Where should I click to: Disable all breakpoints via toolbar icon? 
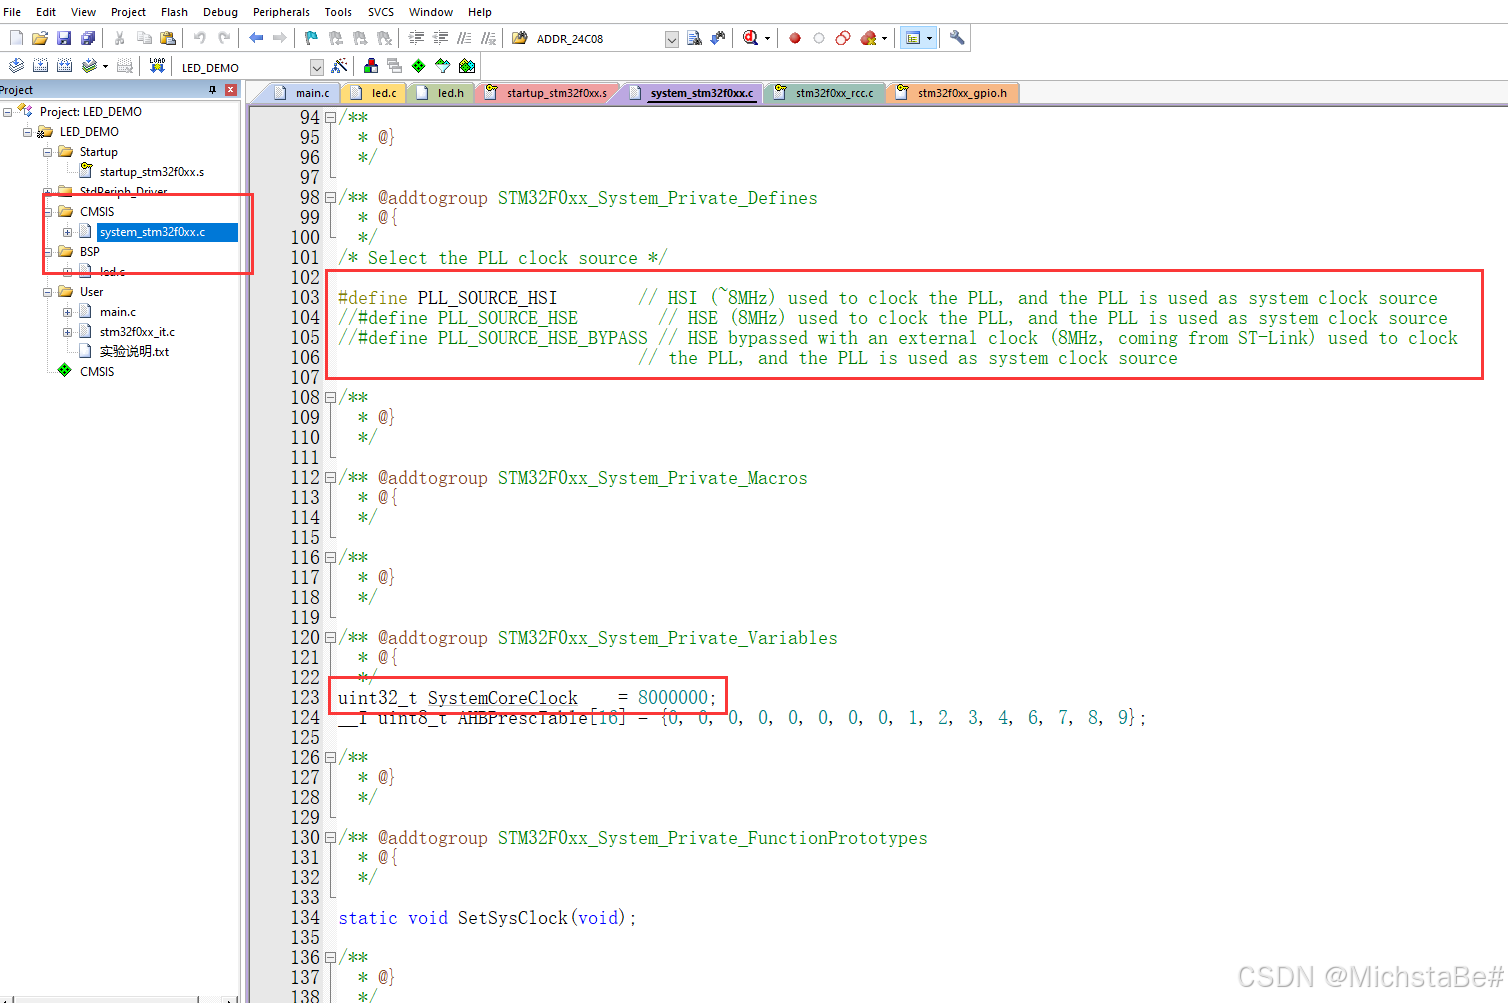842,37
